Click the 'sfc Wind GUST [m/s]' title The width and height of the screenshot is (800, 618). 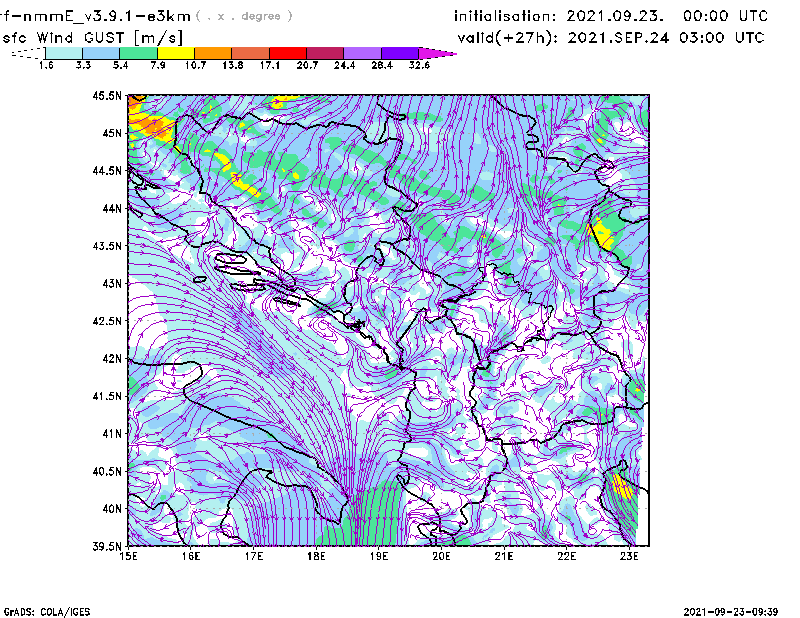pyautogui.click(x=93, y=38)
